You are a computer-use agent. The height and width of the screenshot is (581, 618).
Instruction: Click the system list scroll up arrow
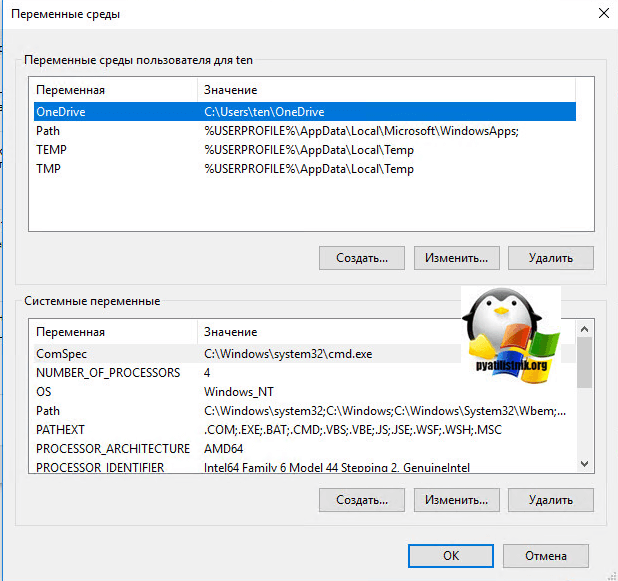pos(584,329)
